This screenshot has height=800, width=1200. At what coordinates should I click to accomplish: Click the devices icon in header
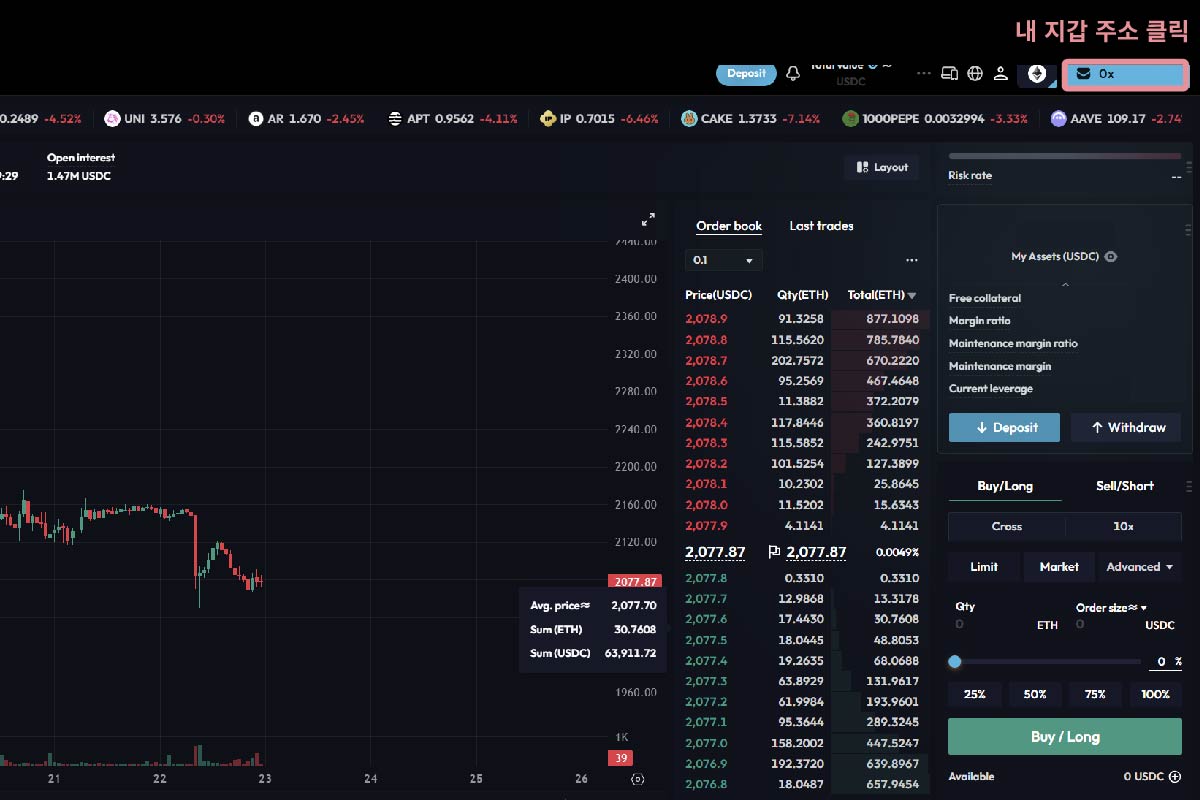pyautogui.click(x=950, y=74)
